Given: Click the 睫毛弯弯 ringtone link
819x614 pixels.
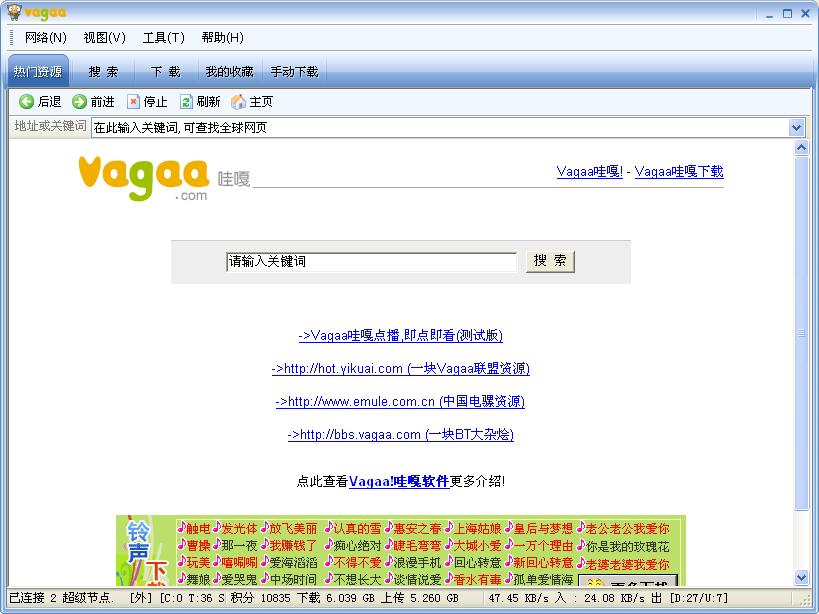Looking at the screenshot, I should coord(417,546).
